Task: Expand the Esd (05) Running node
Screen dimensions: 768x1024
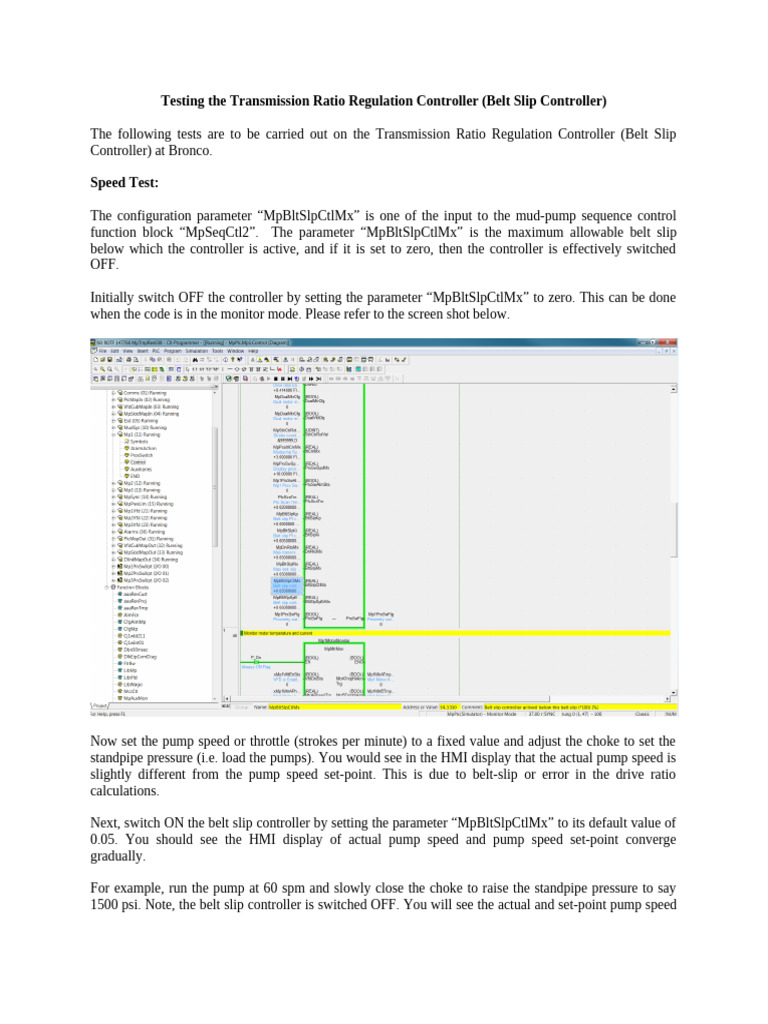Action: pos(114,421)
